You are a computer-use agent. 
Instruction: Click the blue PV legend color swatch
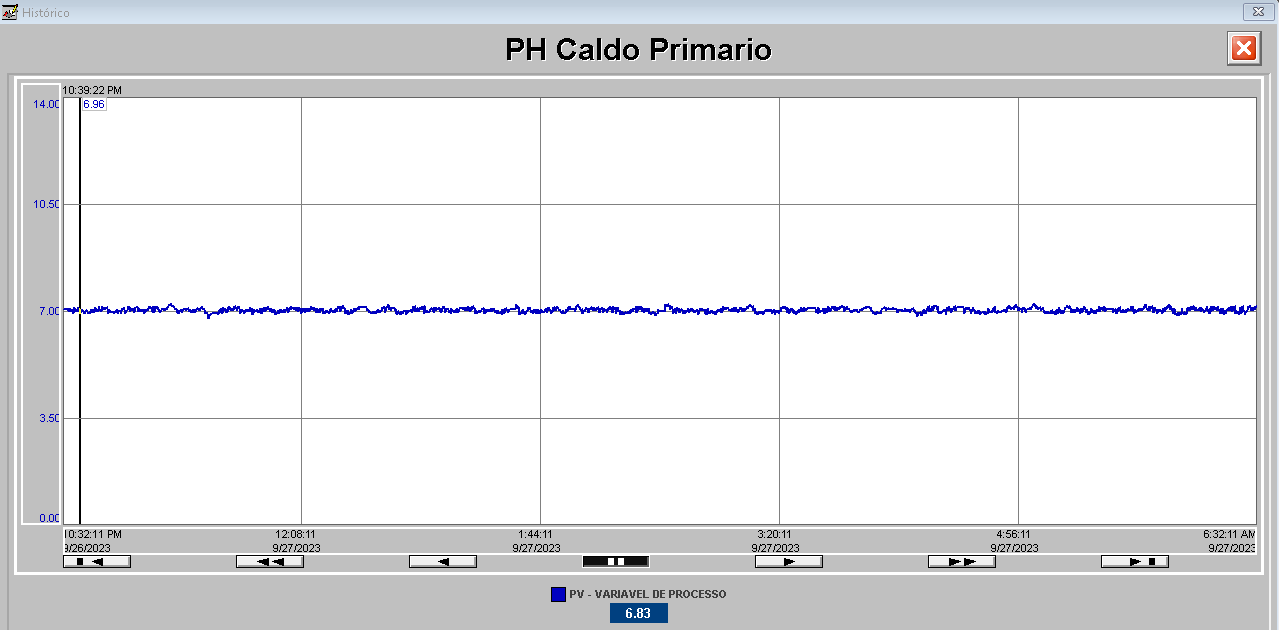pyautogui.click(x=558, y=594)
